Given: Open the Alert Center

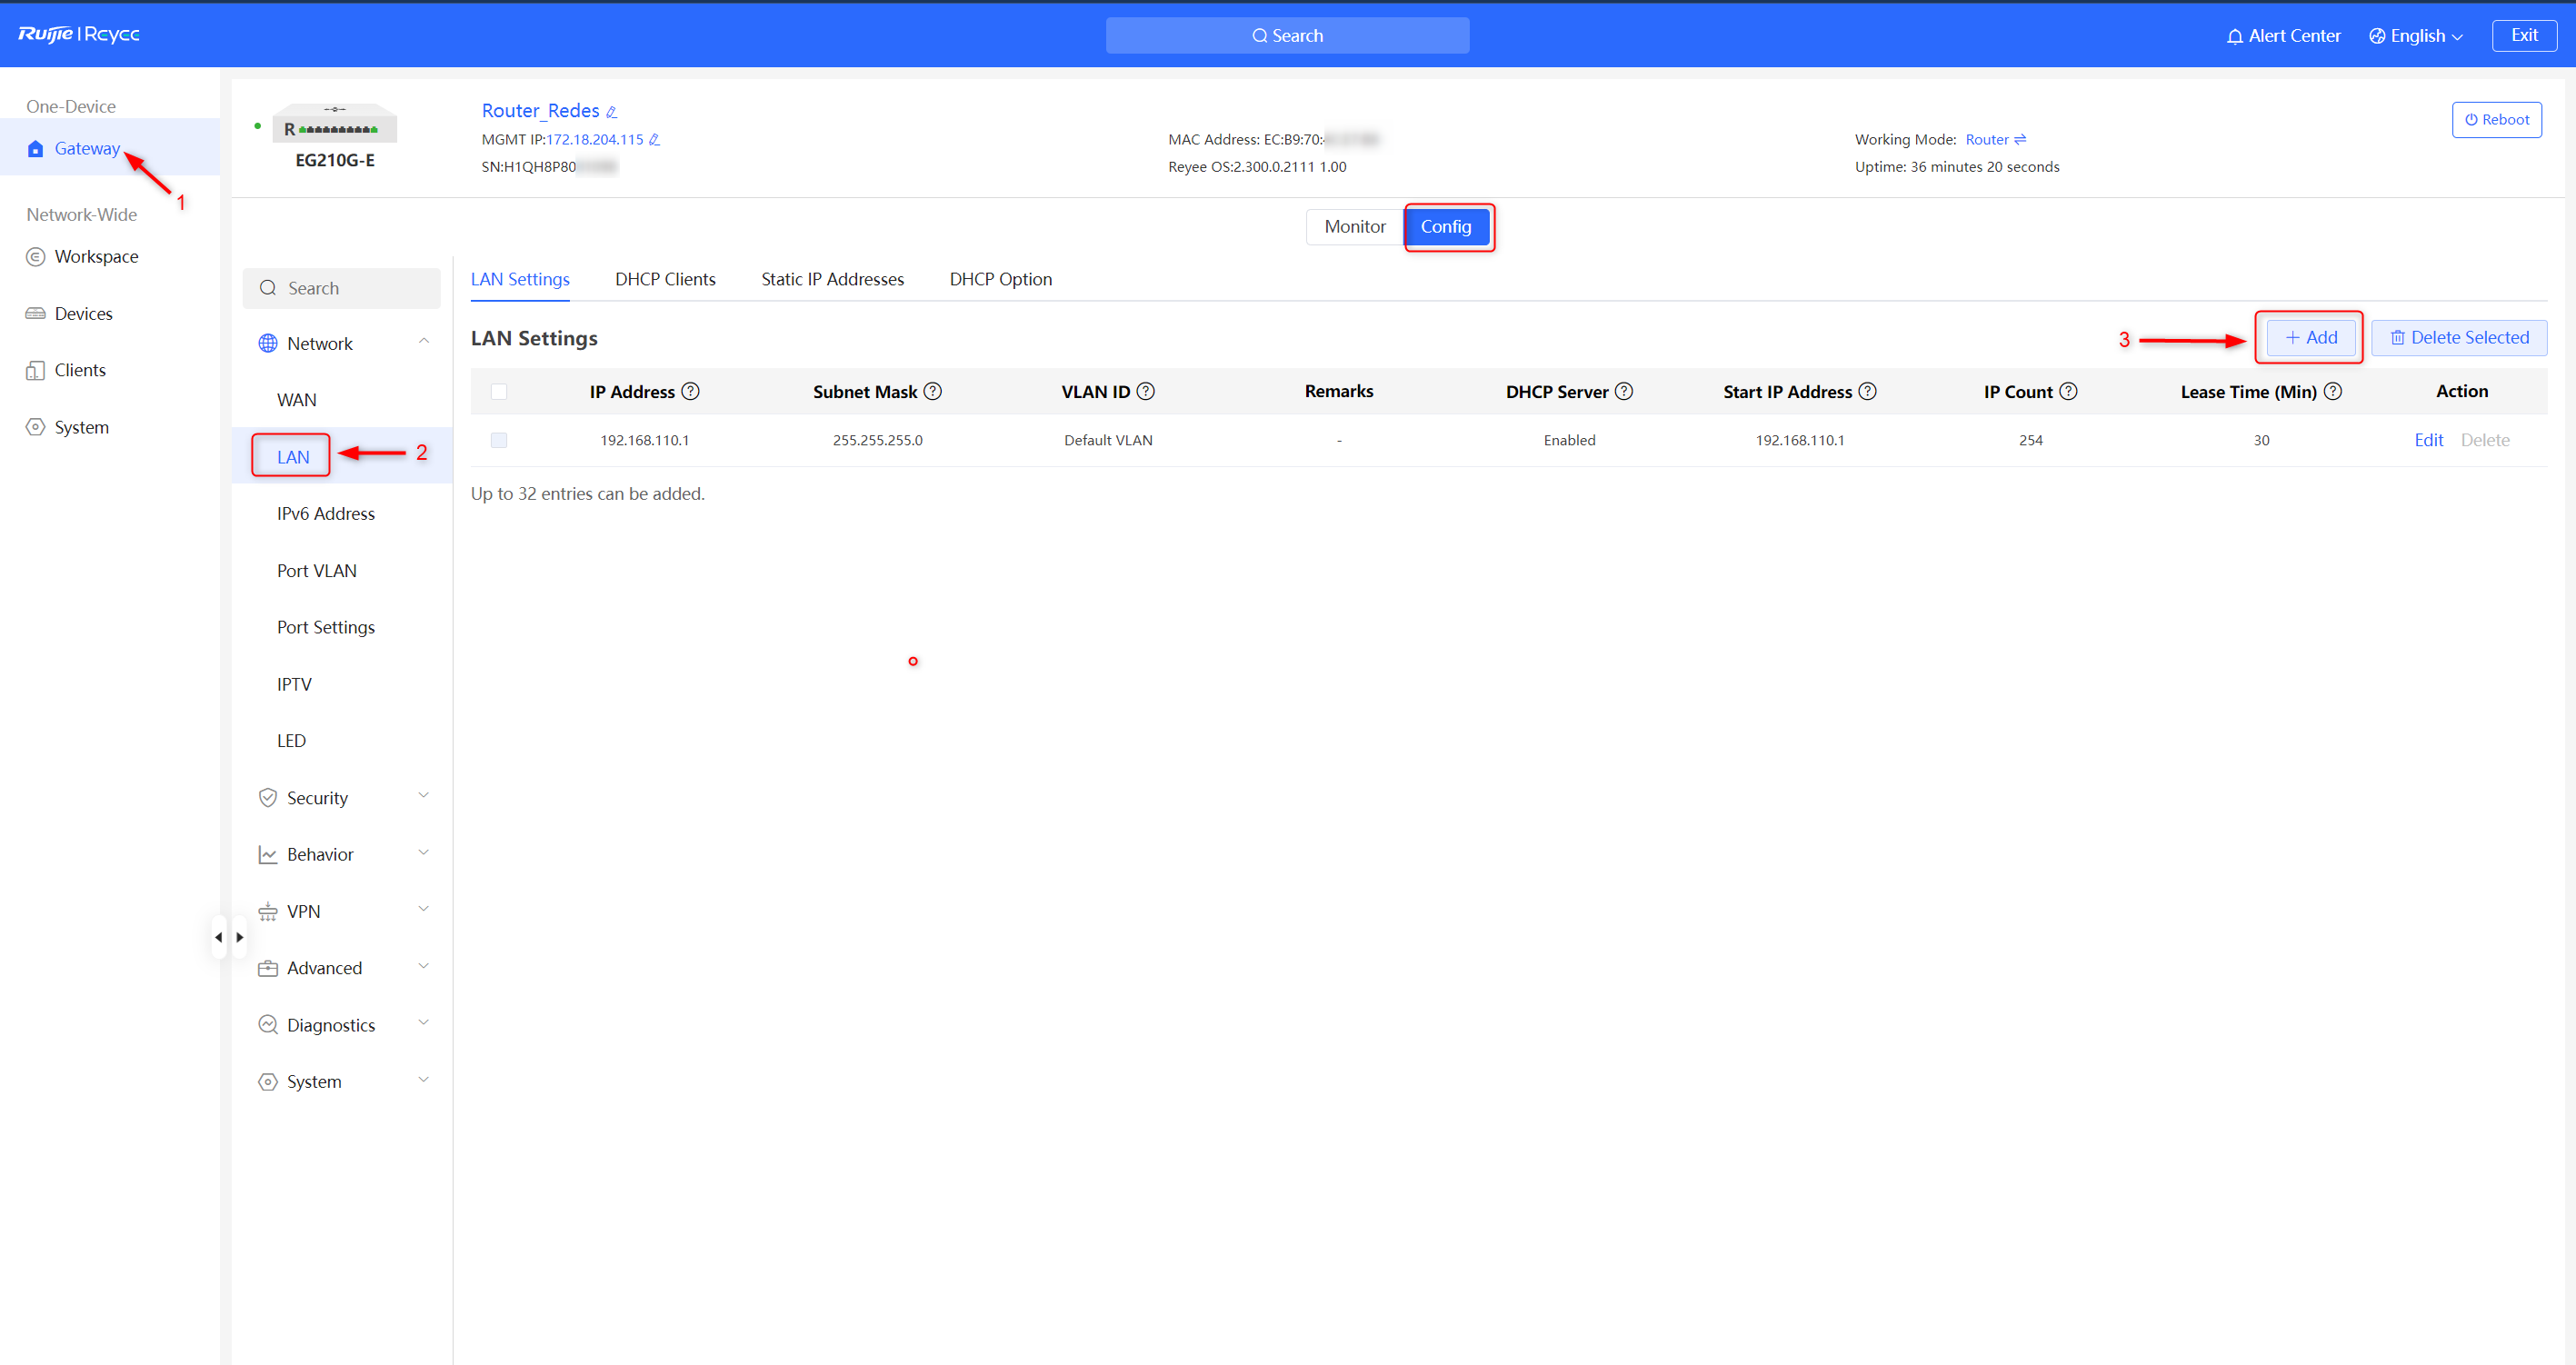Looking at the screenshot, I should pos(2283,35).
